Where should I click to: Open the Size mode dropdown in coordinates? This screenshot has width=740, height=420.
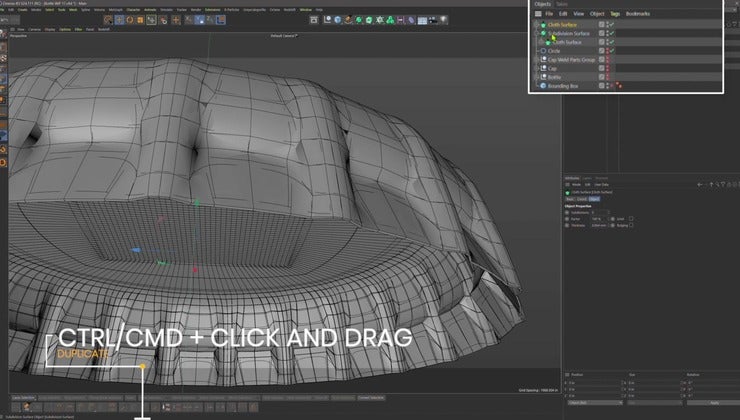(x=655, y=403)
